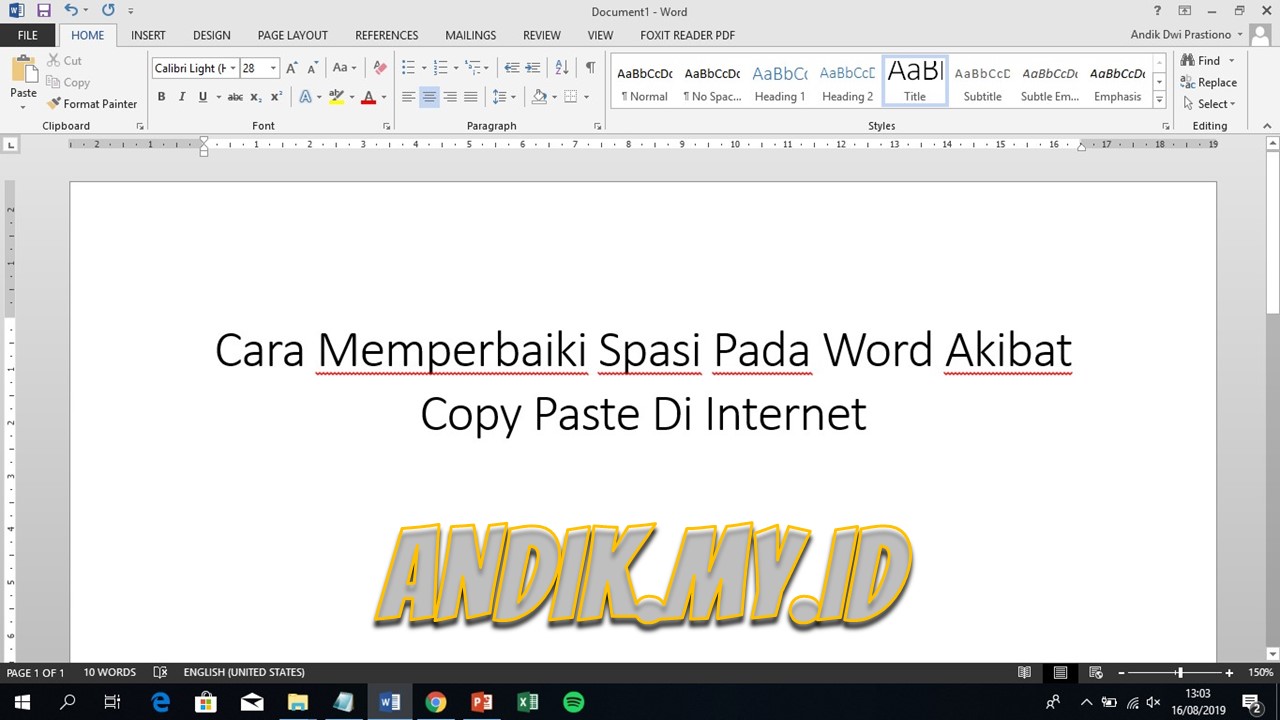This screenshot has height=720, width=1280.
Task: Click ENGLISH (UNITED STATES) language status
Action: coord(244,672)
